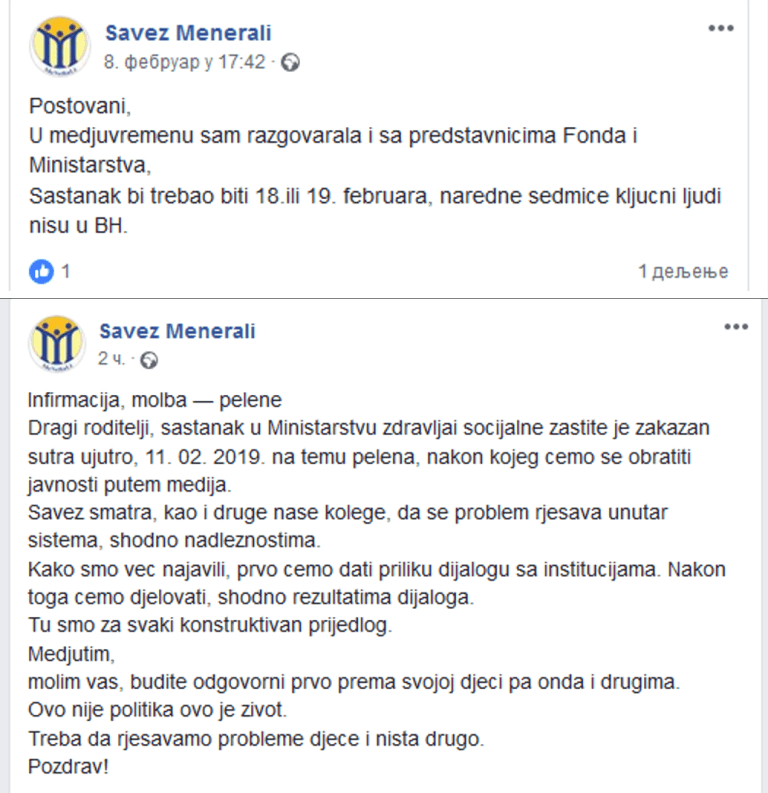Image resolution: width=768 pixels, height=793 pixels.
Task: Click the text 'Sastanak bi trebao biti 18.ili 19. februara'
Action: click(x=231, y=196)
